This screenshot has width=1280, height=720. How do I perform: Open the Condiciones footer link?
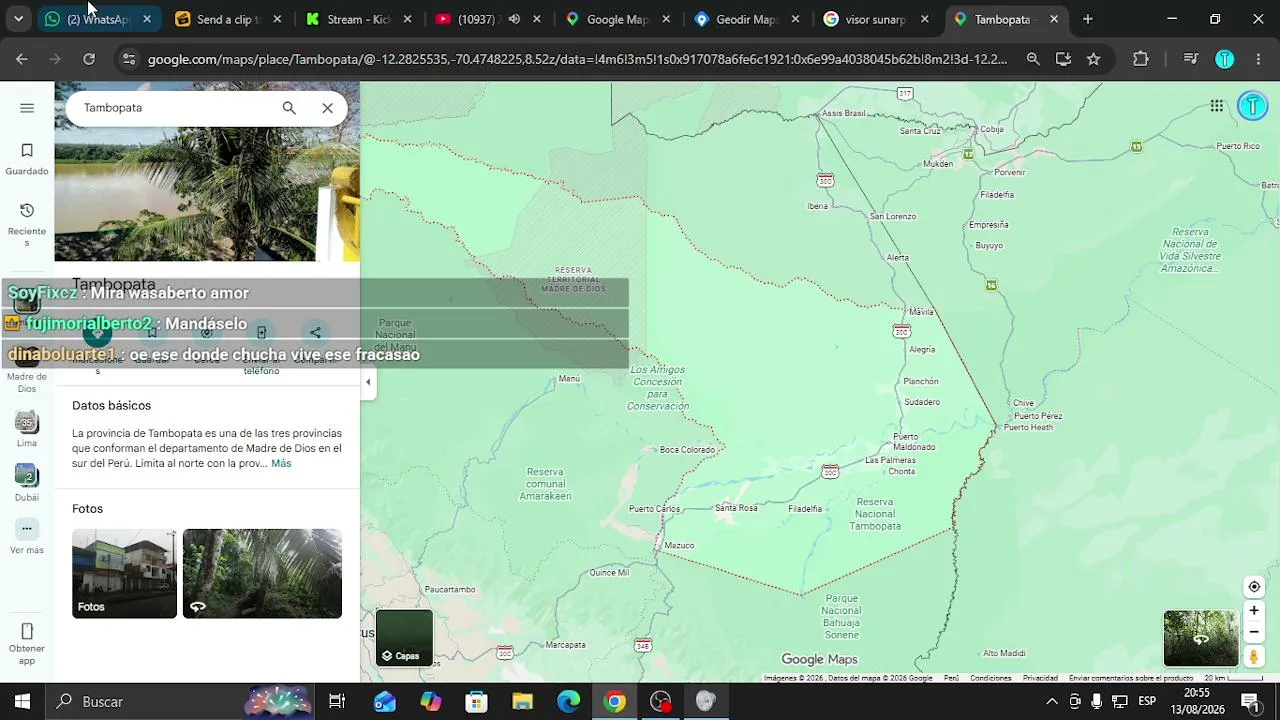tap(991, 678)
